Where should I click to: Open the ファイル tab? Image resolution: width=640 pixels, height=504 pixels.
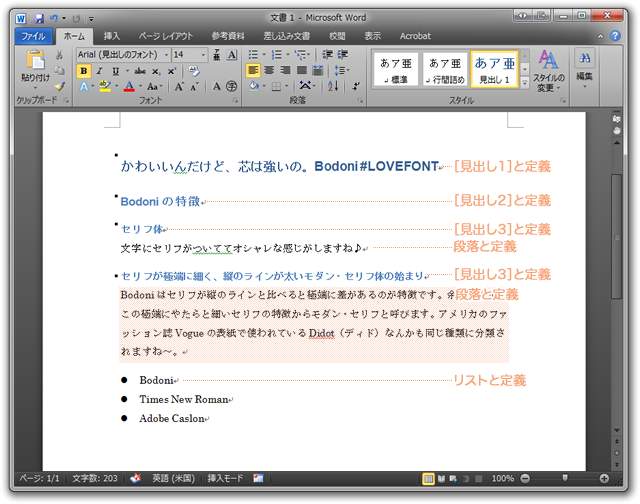click(x=33, y=36)
